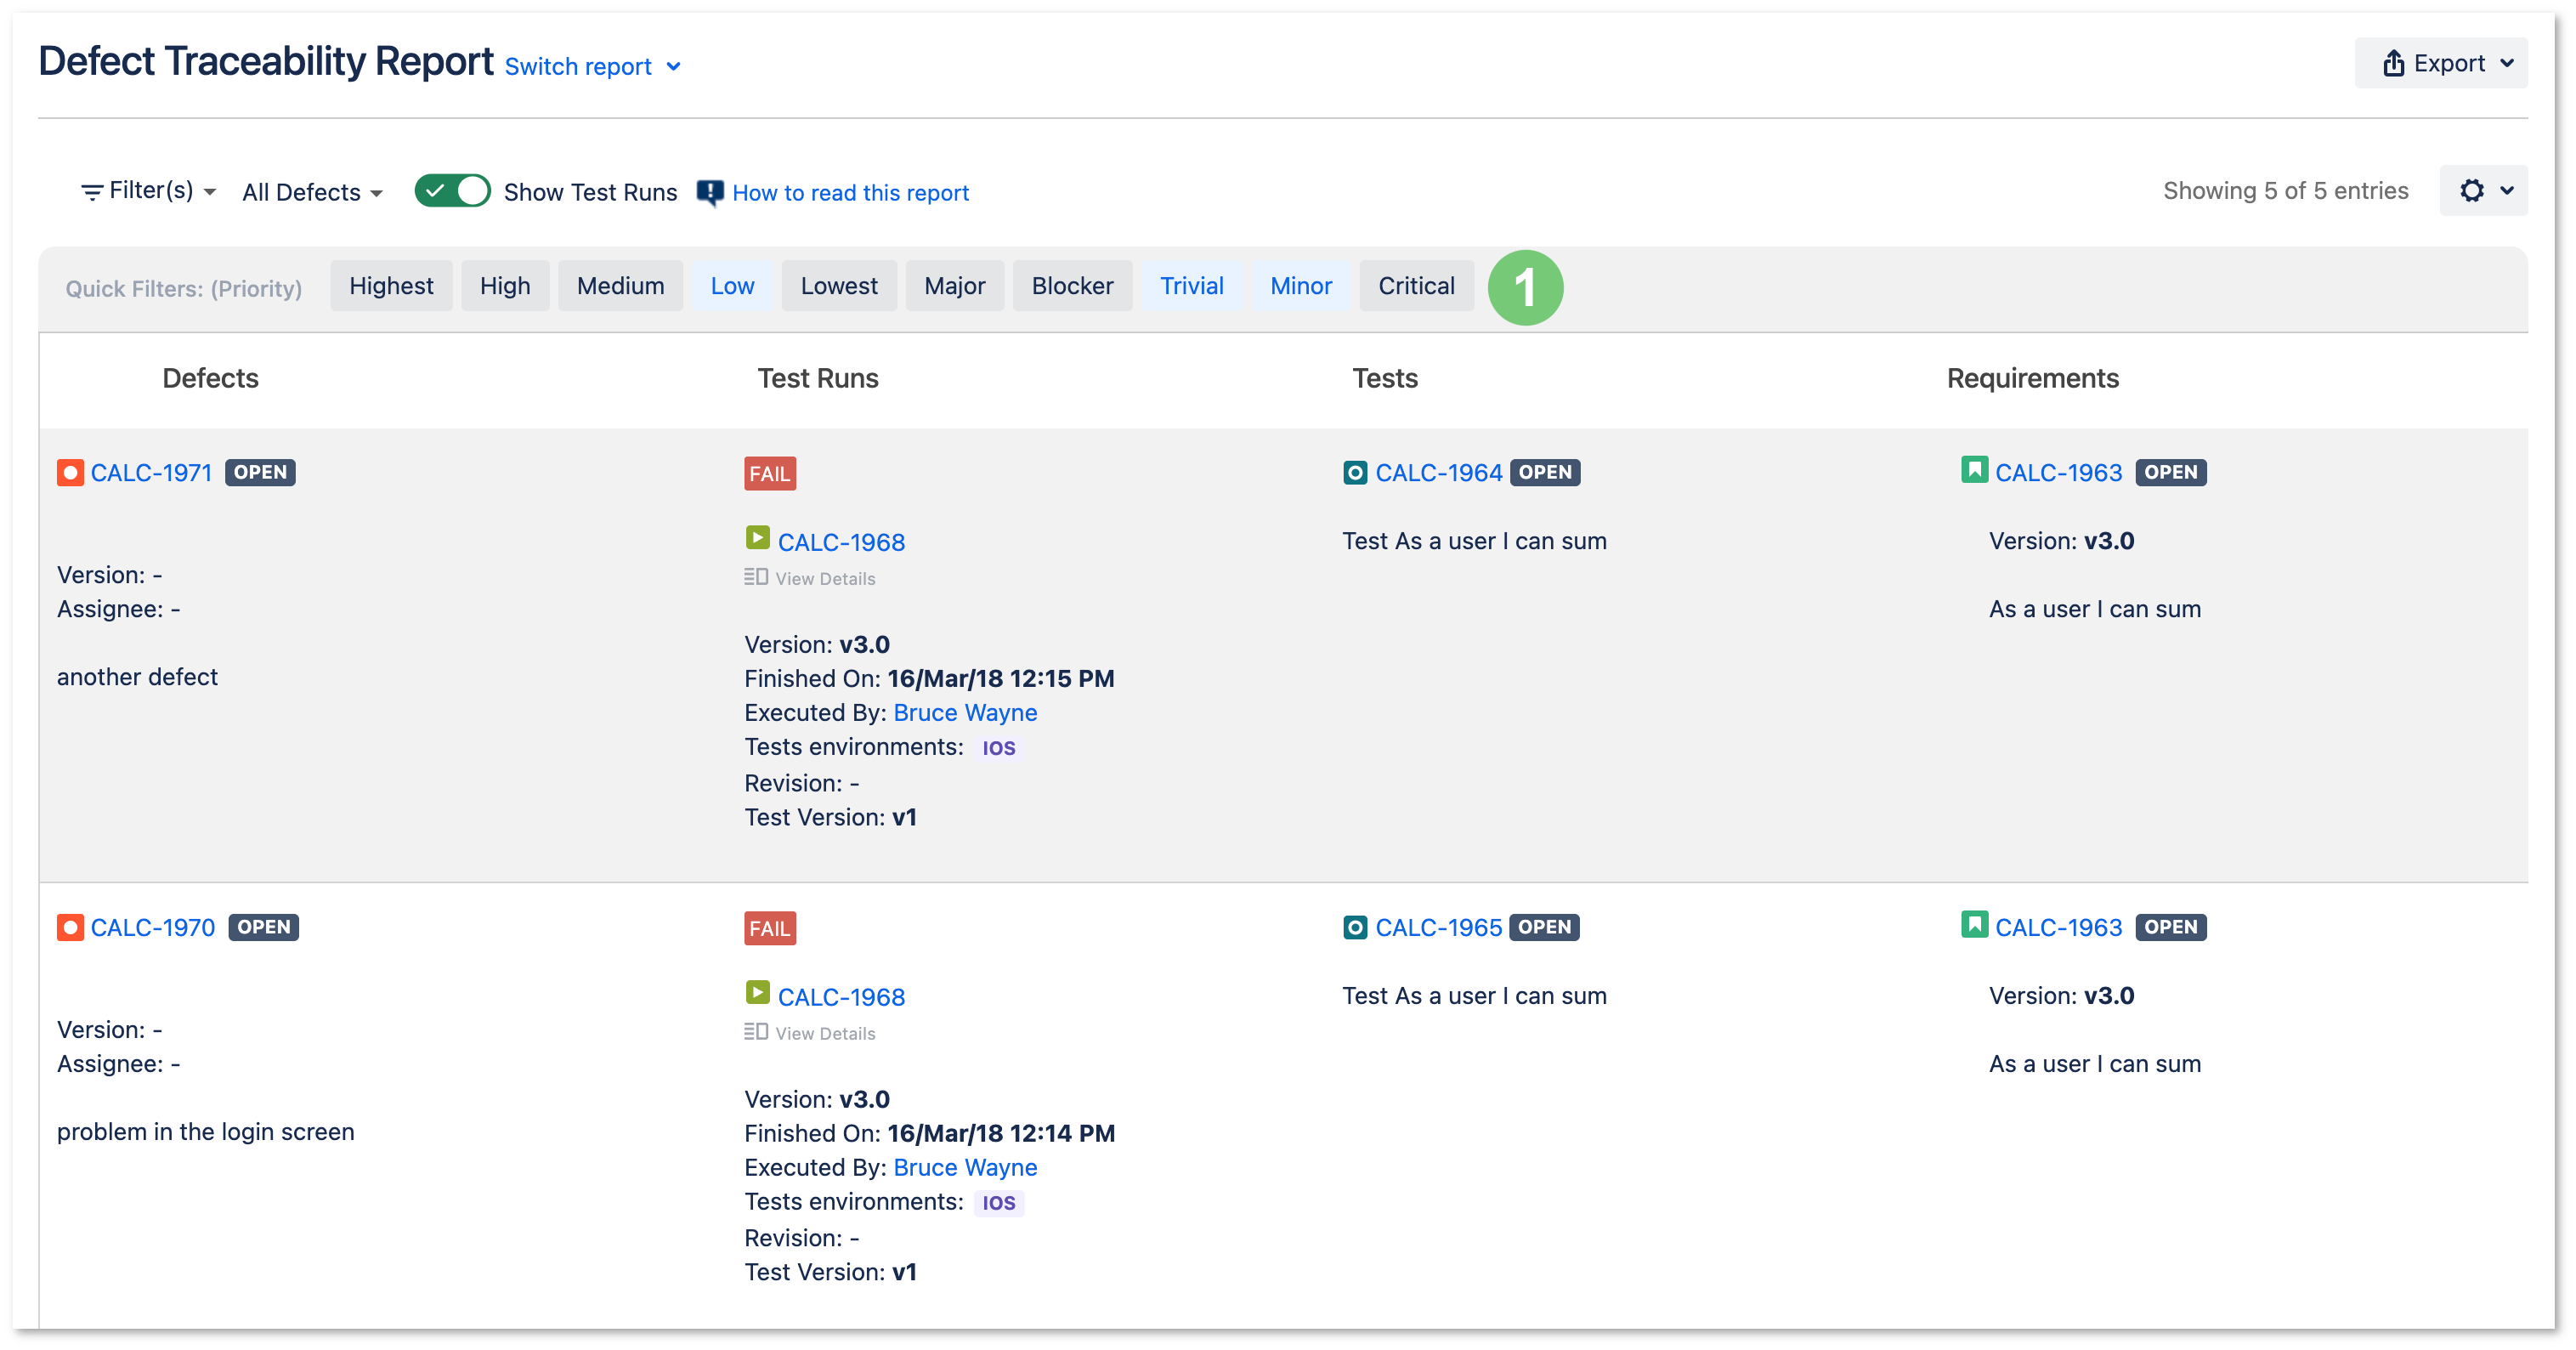The height and width of the screenshot is (1350, 2576).
Task: Click the execution play icon by first CALC-1968
Action: point(757,539)
